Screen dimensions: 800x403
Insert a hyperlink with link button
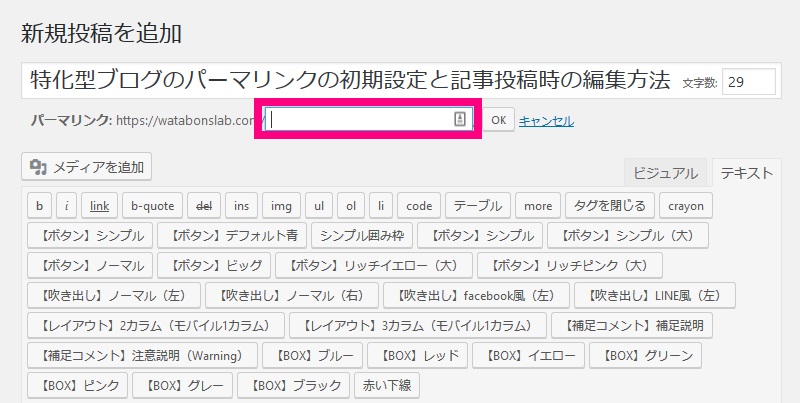99,206
